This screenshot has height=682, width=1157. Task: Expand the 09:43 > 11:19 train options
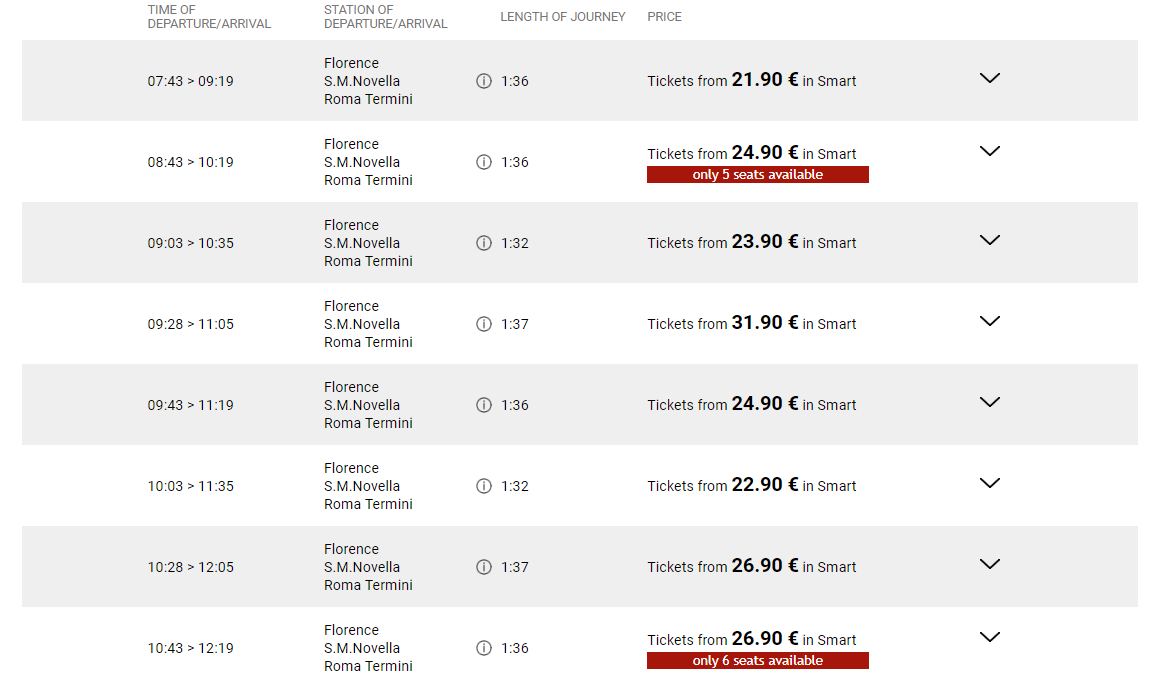[x=990, y=402]
